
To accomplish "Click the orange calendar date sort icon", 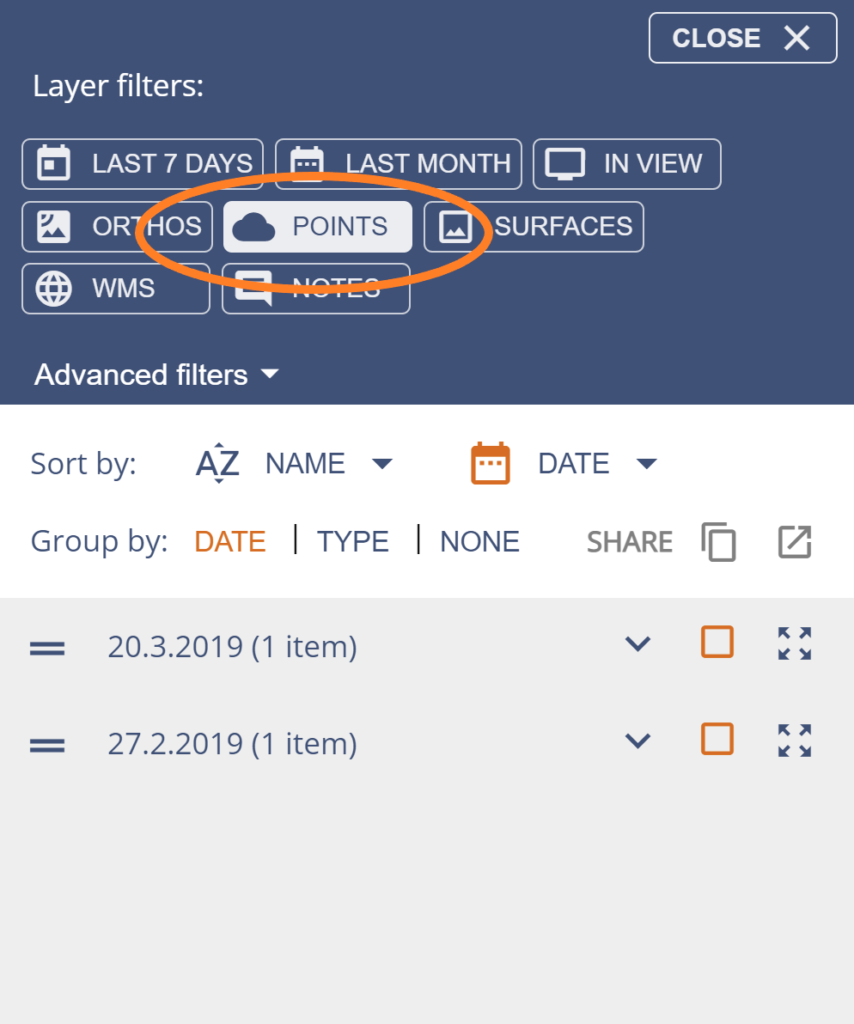I will click(490, 463).
